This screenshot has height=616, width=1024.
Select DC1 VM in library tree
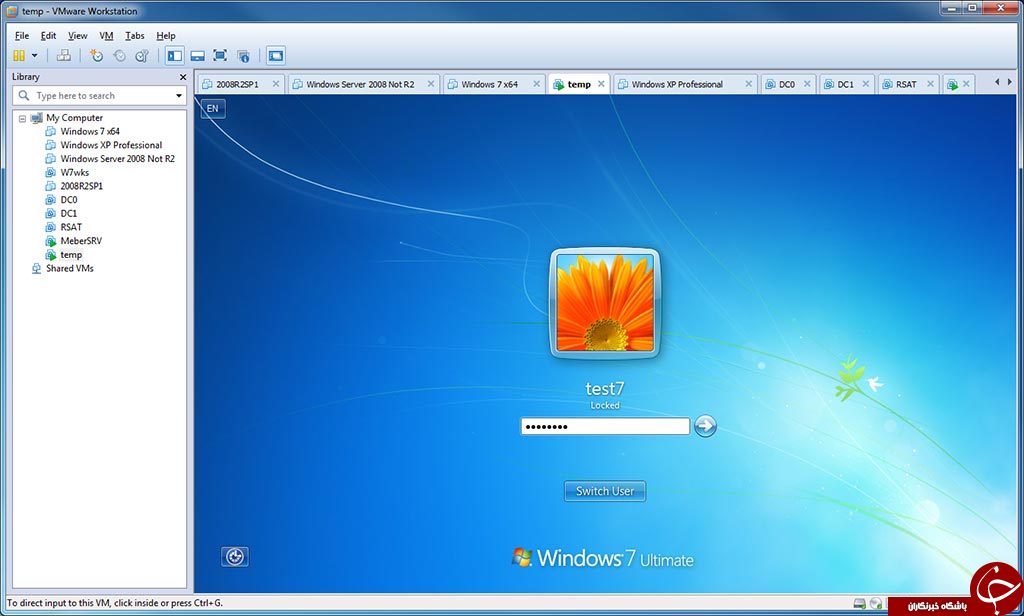(x=69, y=214)
